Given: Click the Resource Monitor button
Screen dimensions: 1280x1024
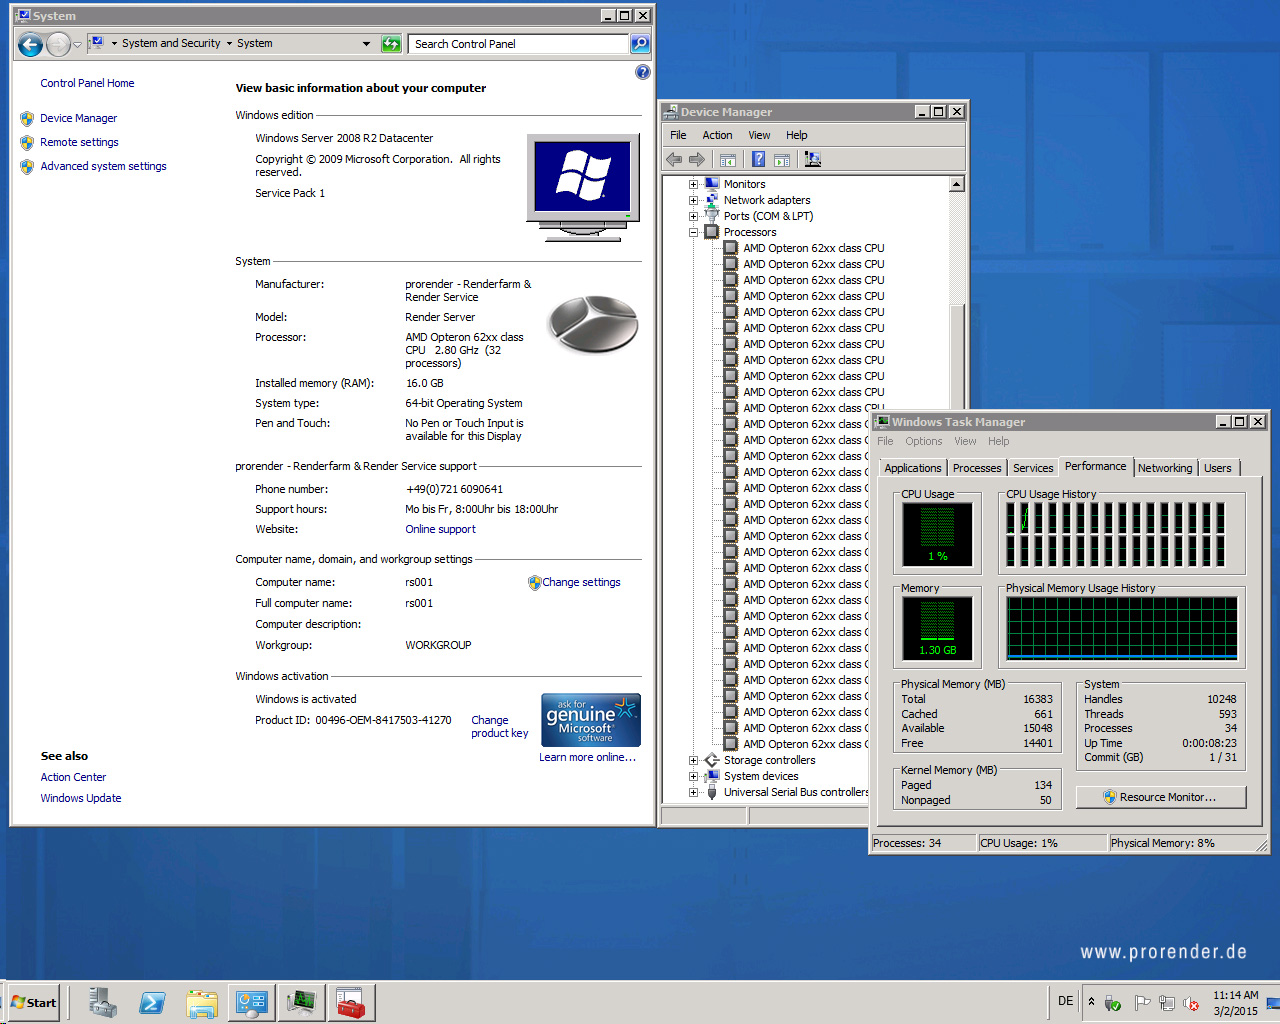Looking at the screenshot, I should pyautogui.click(x=1161, y=797).
